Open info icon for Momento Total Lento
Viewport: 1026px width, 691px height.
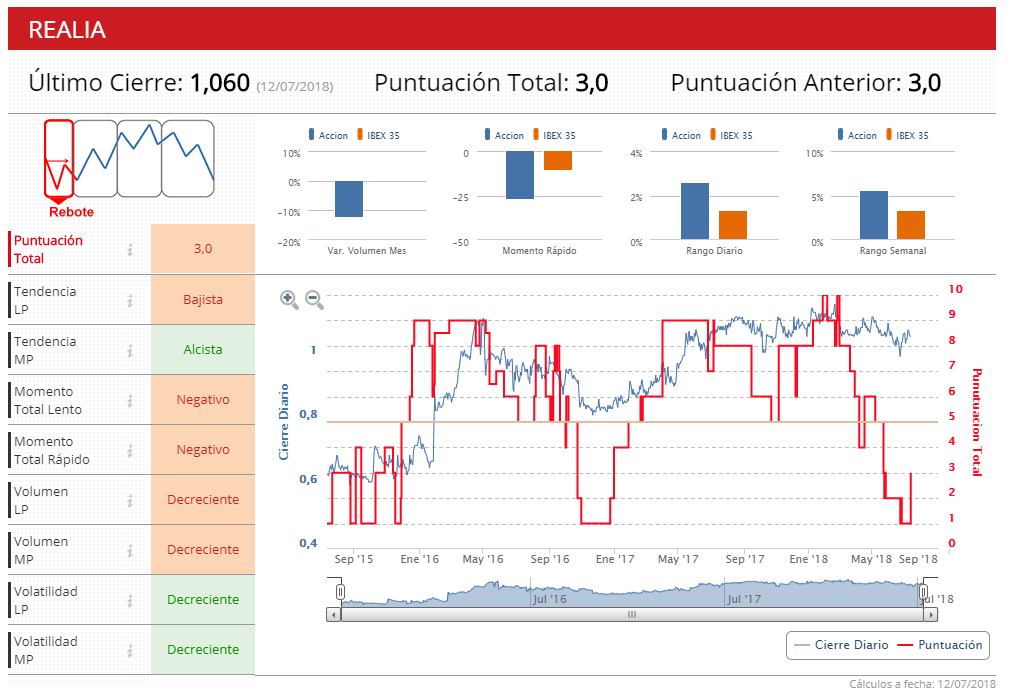130,400
